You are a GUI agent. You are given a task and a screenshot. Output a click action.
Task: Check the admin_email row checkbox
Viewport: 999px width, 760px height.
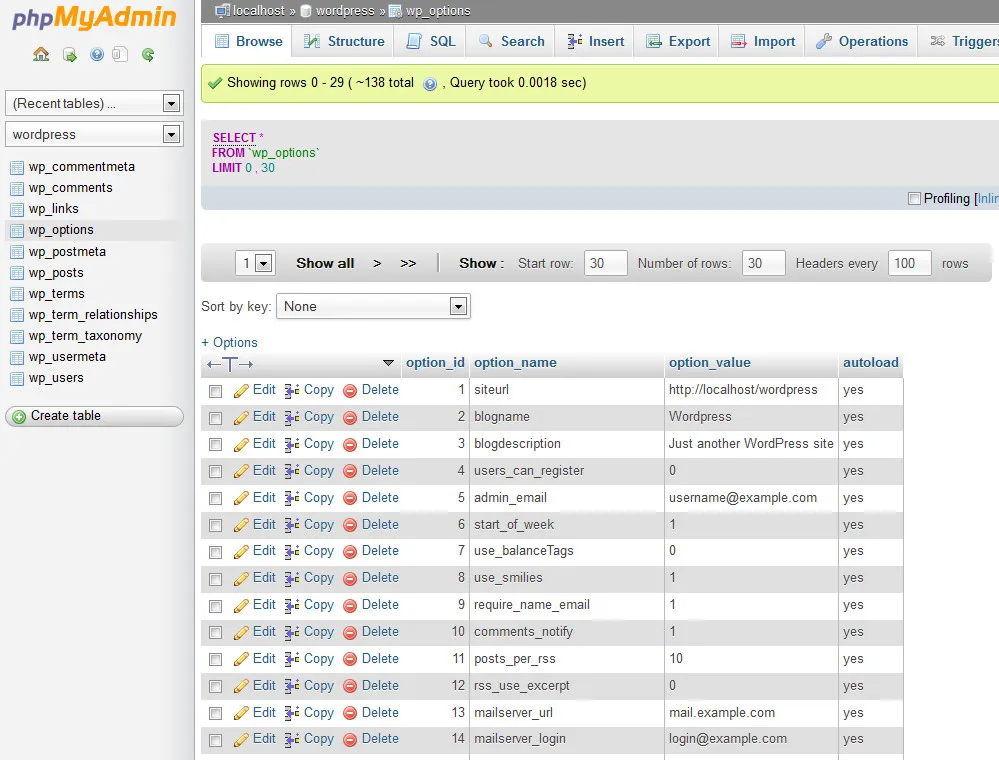pos(215,498)
